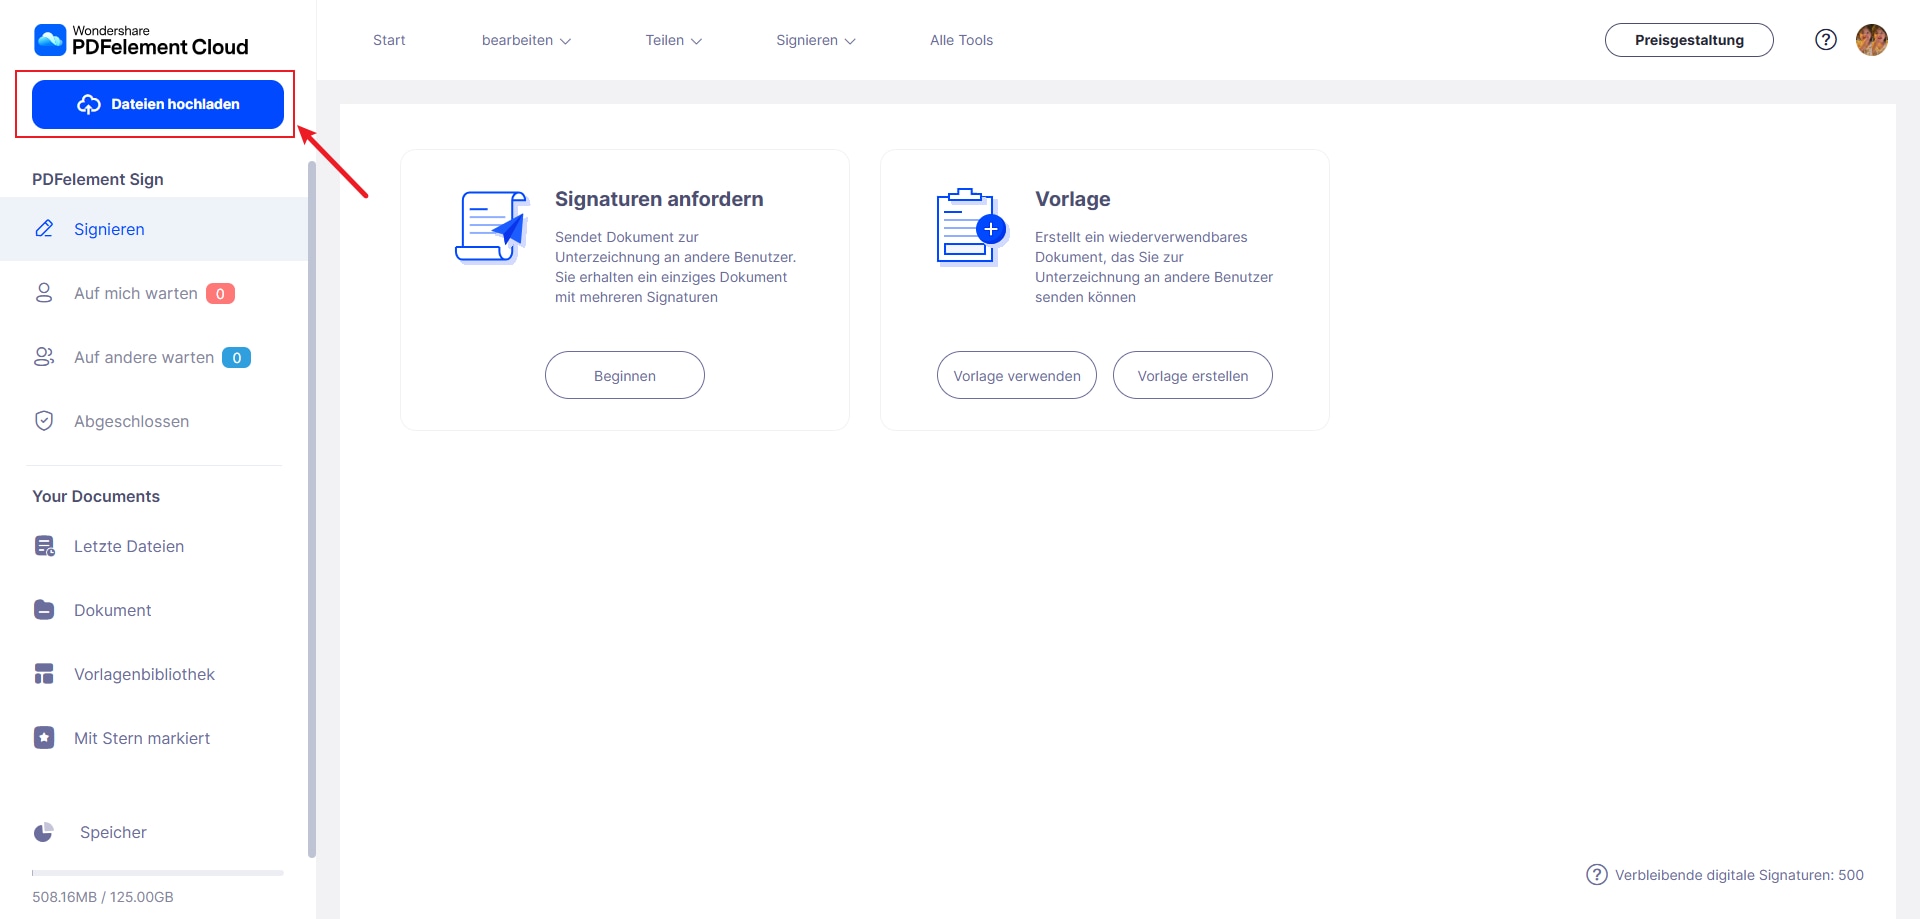Click the pie chart icon beside Speicher
1920x919 pixels.
click(x=44, y=832)
